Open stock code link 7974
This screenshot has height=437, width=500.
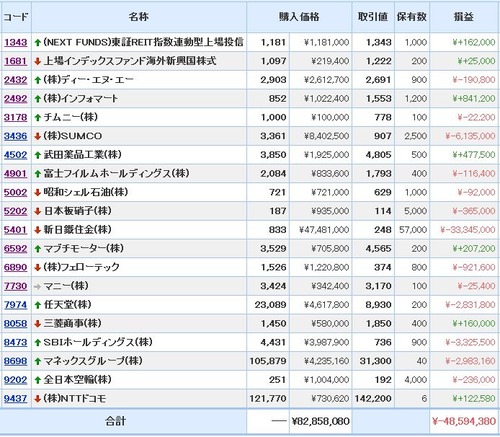[x=16, y=305]
